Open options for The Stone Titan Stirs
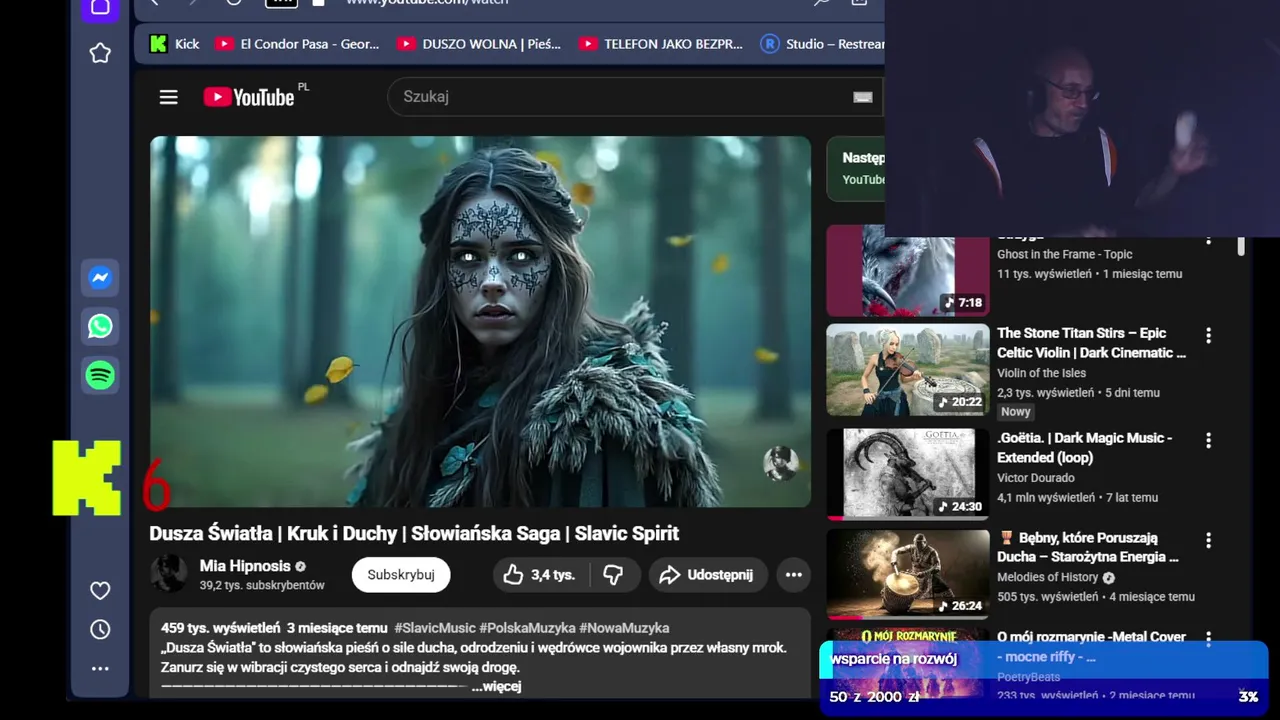 click(1208, 336)
